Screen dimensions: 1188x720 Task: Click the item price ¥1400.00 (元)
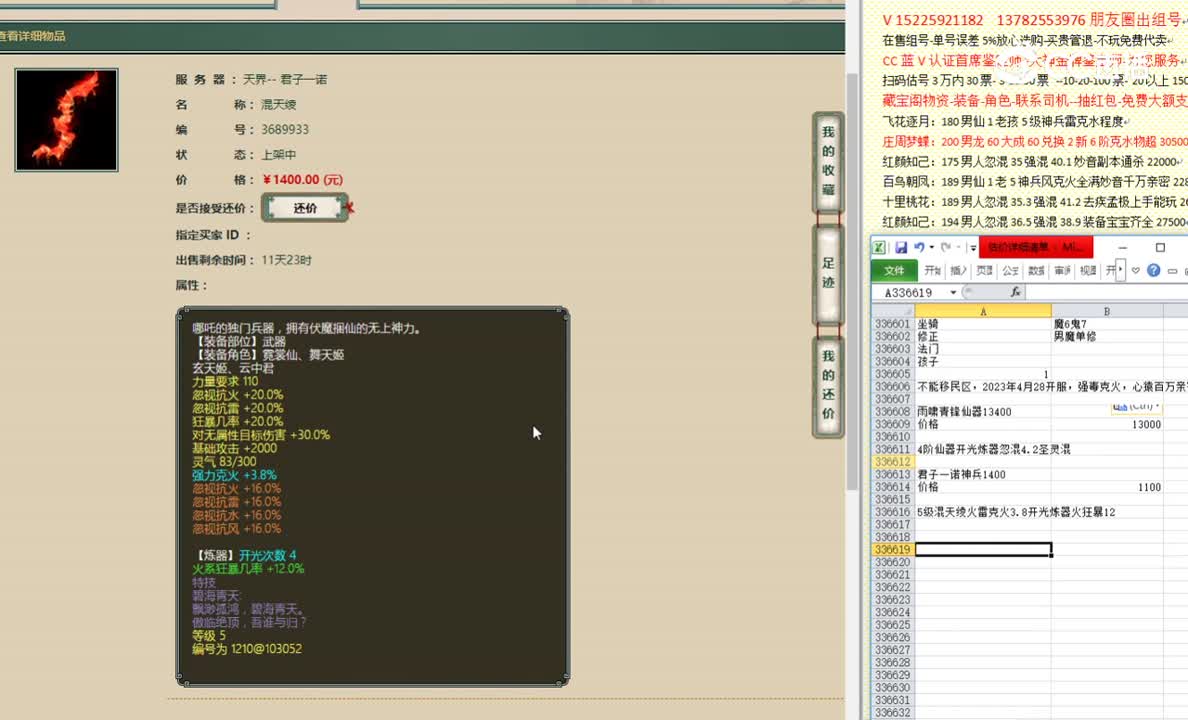click(x=302, y=180)
